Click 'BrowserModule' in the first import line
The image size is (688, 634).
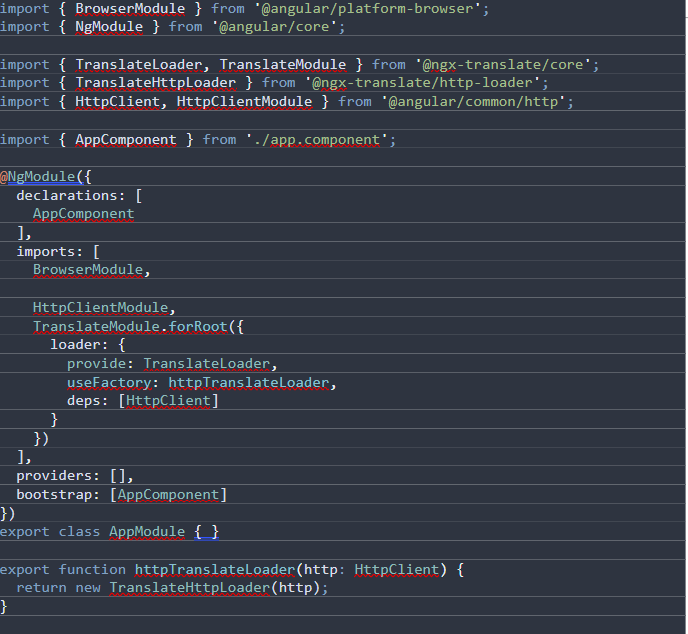130,8
